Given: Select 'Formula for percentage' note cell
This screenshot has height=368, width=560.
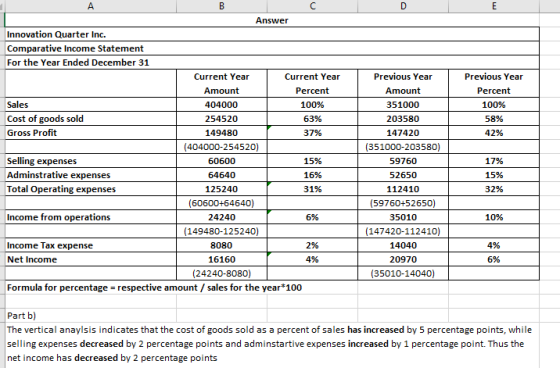Looking at the screenshot, I should [154, 287].
